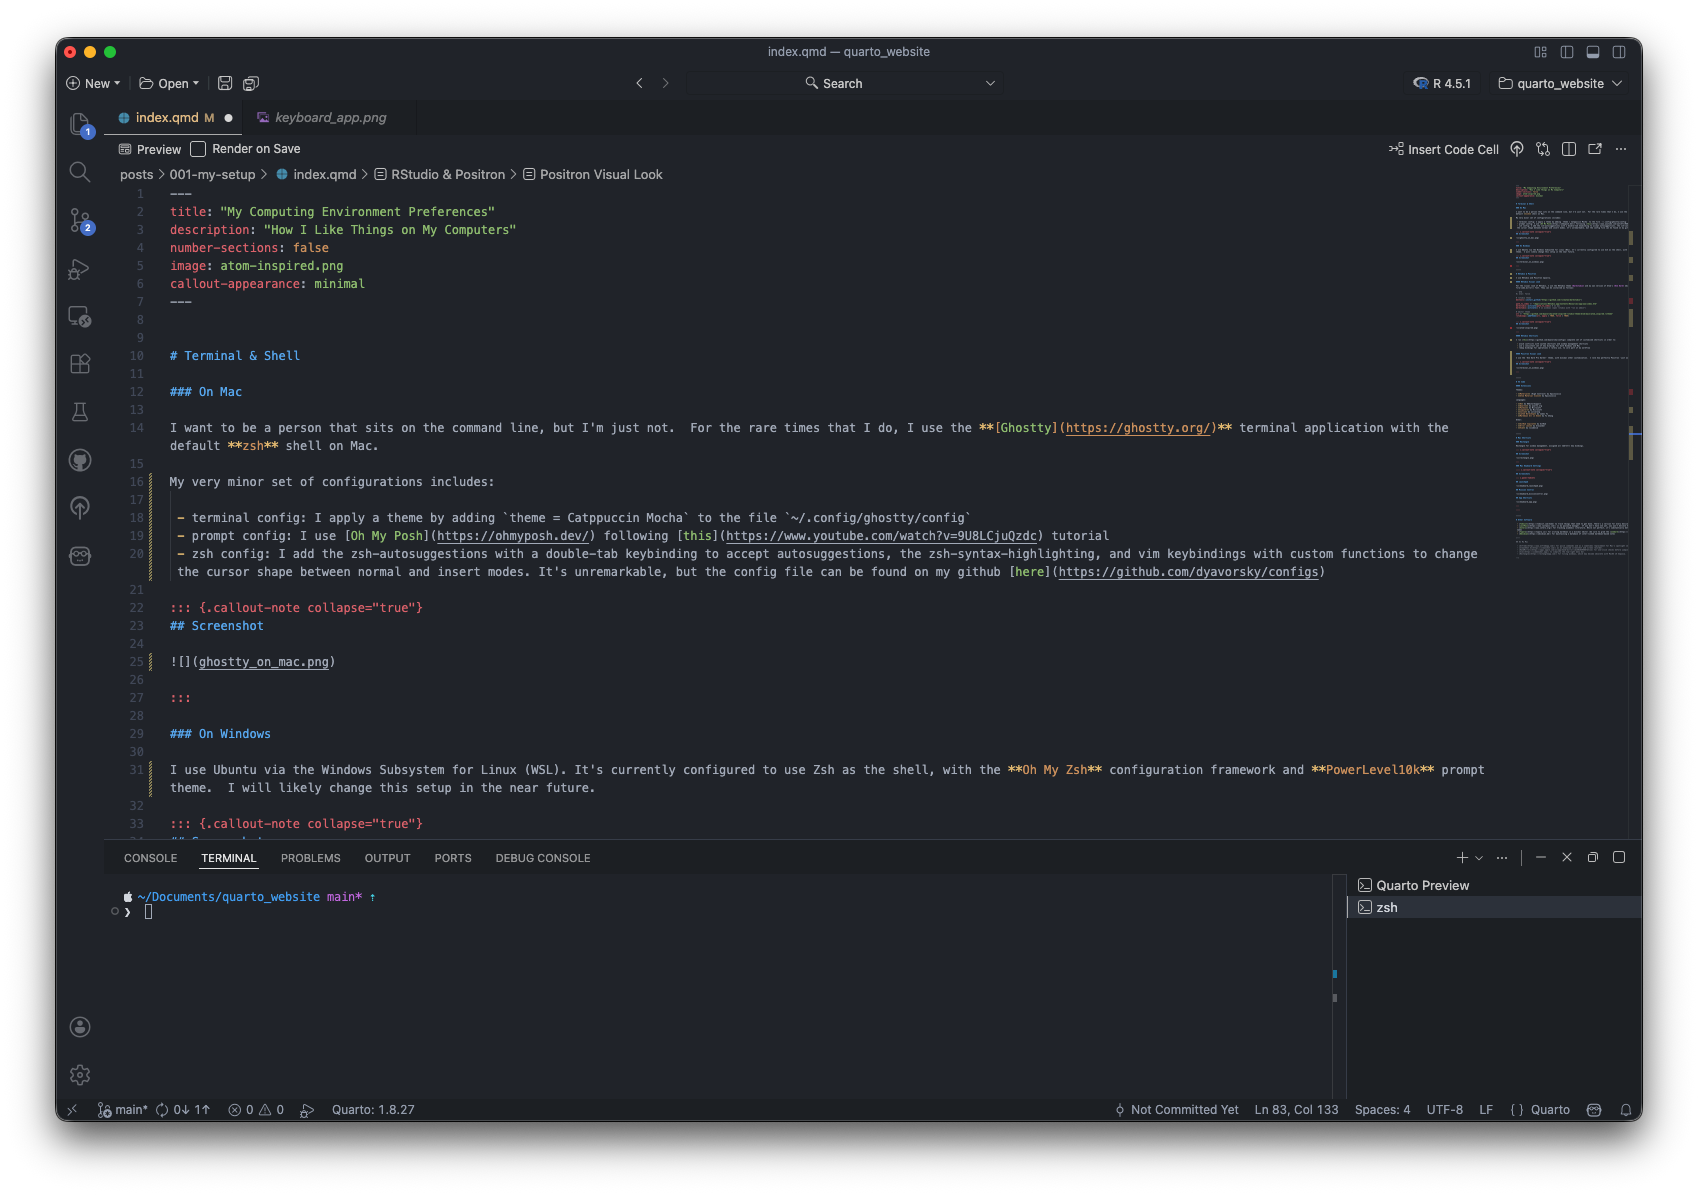Screen dimensions: 1698x1195
Task: Click the Preview button
Action: pyautogui.click(x=150, y=149)
